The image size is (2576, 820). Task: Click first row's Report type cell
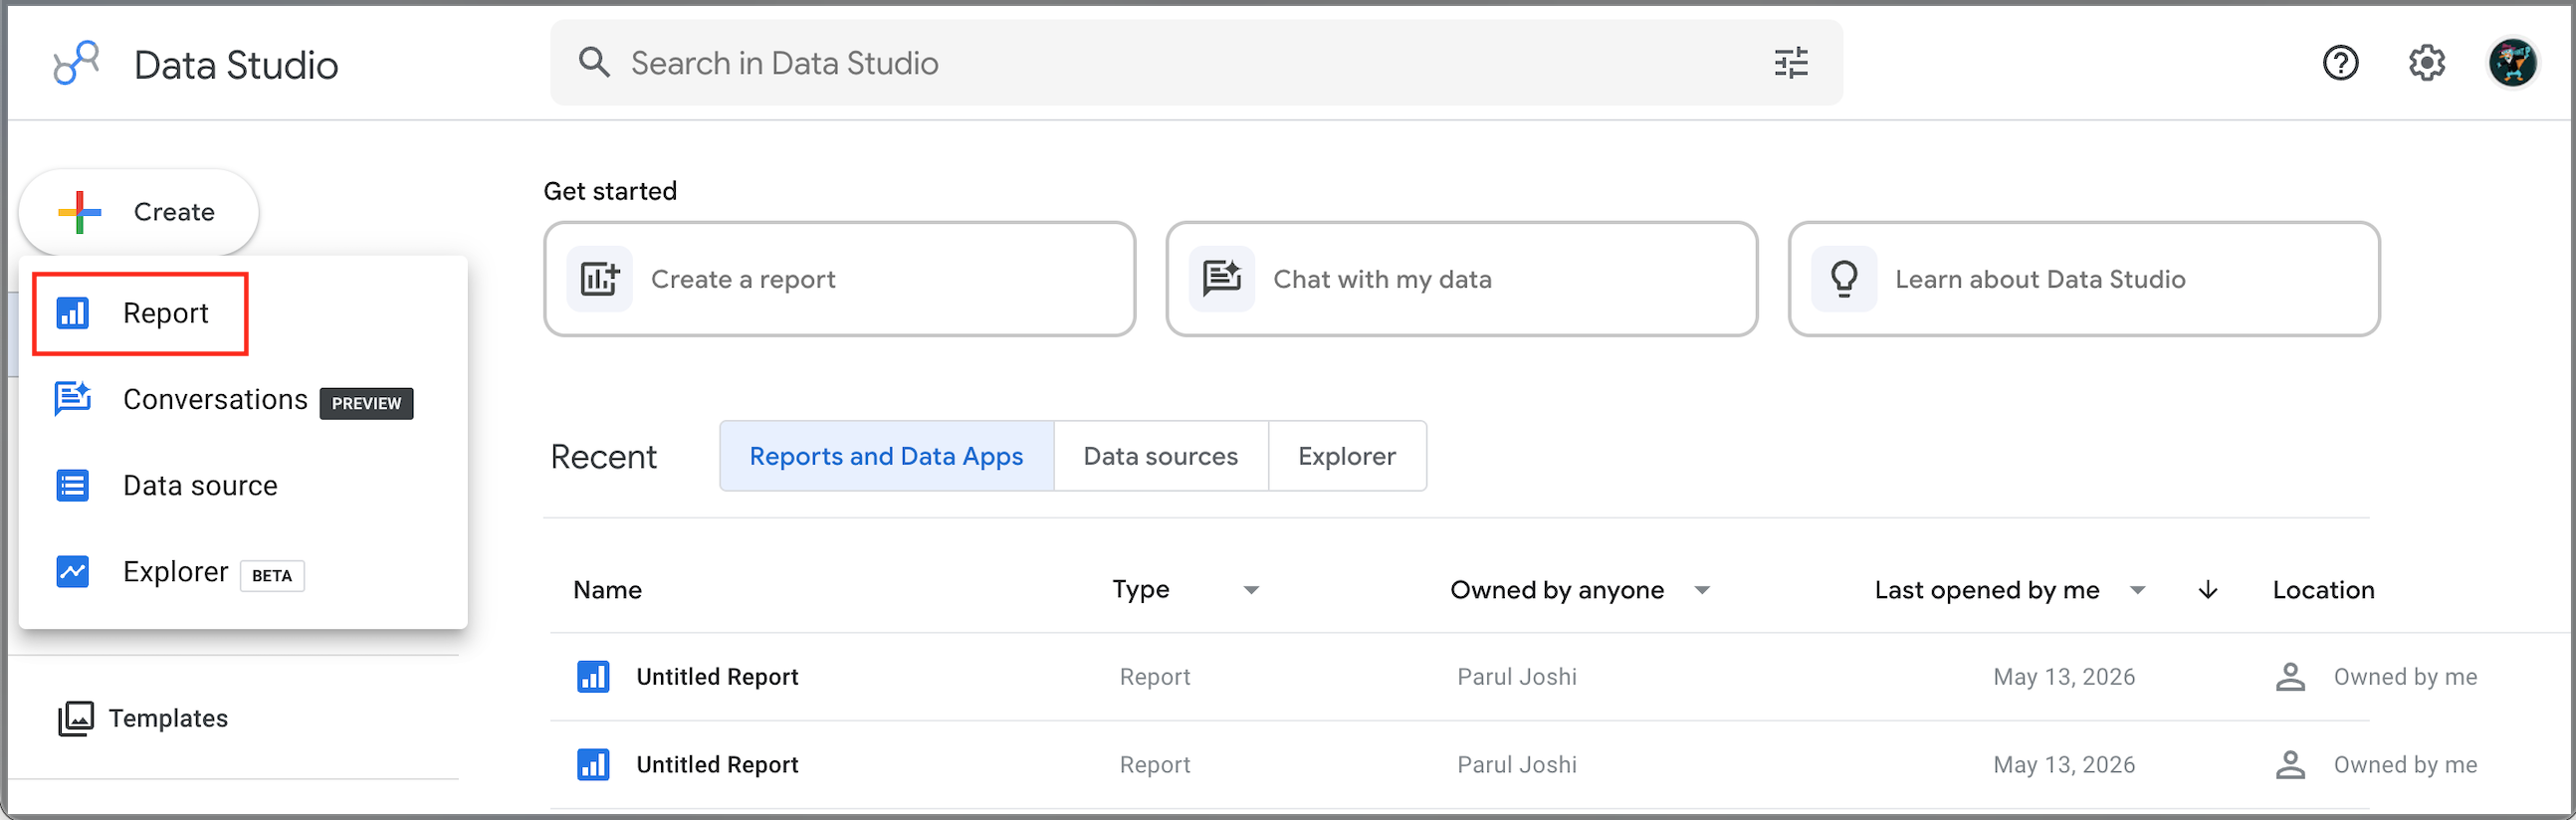point(1155,677)
